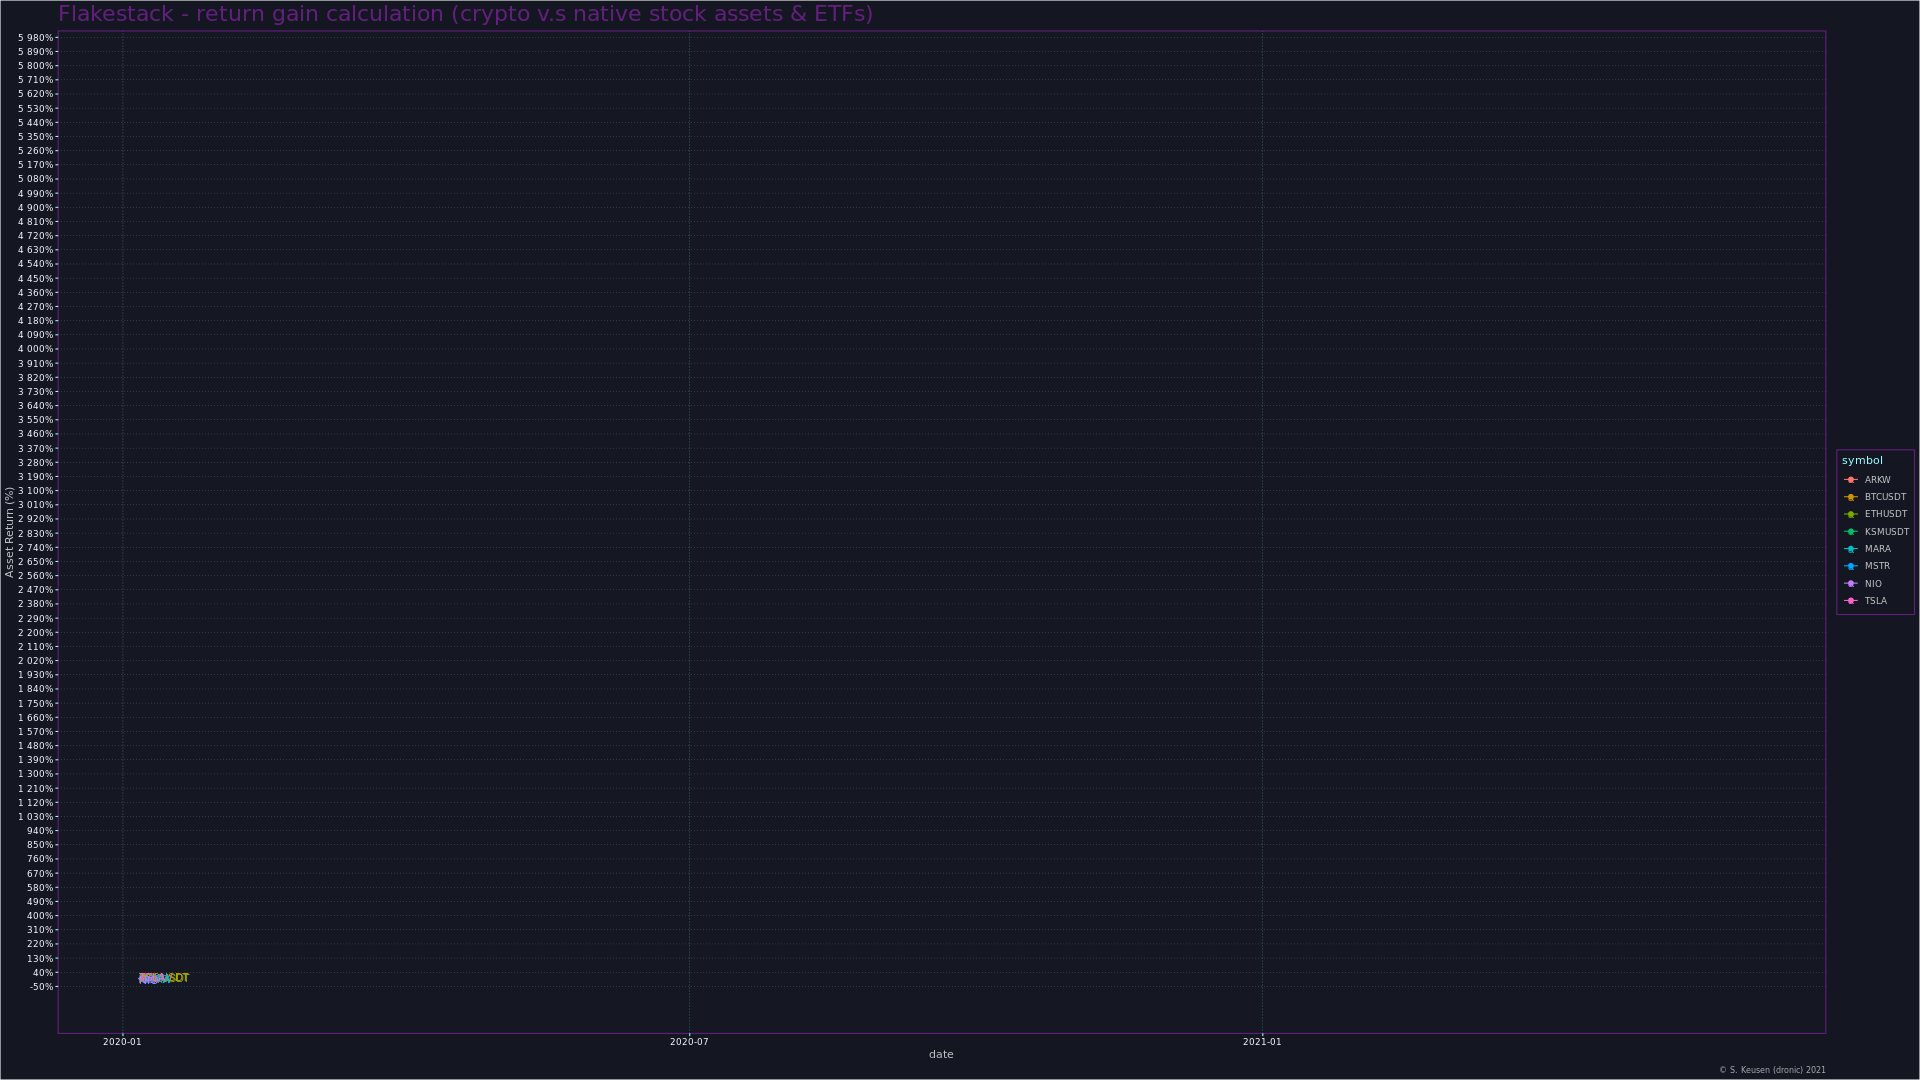Click the 'symbol' legend title
Image resolution: width=1920 pixels, height=1080 pixels.
point(1862,461)
